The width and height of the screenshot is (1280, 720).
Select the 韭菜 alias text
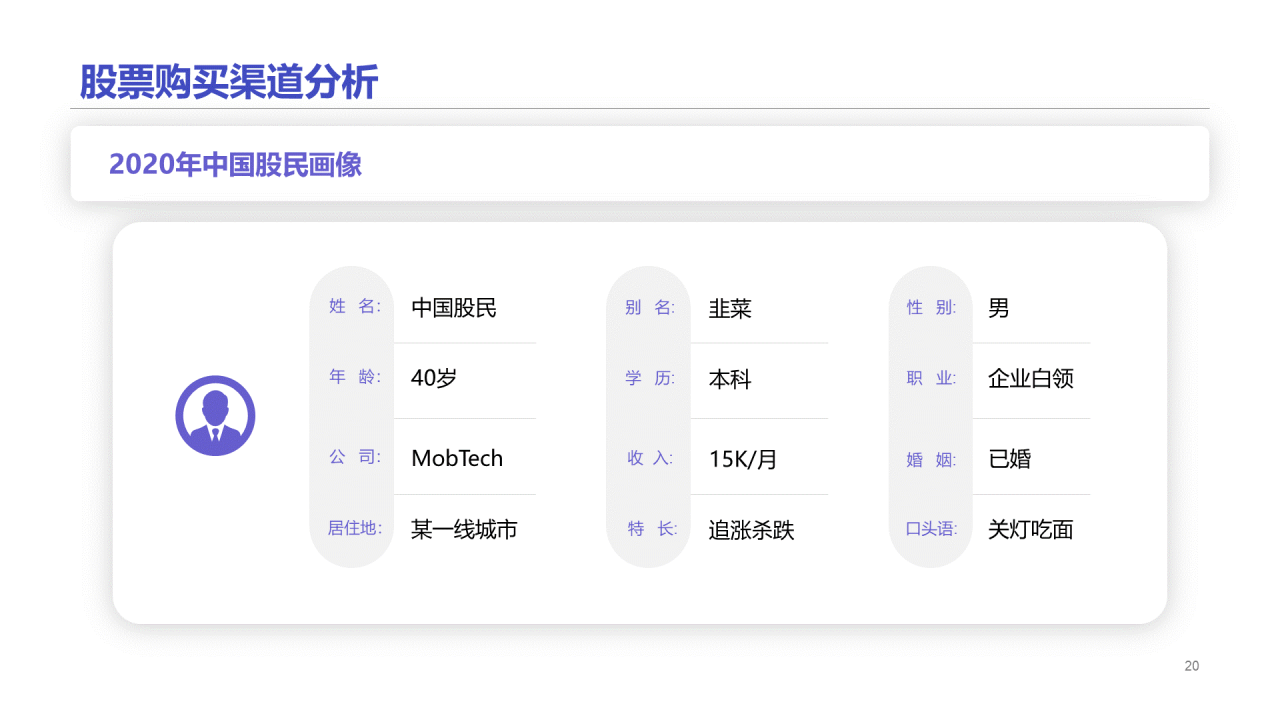(730, 309)
